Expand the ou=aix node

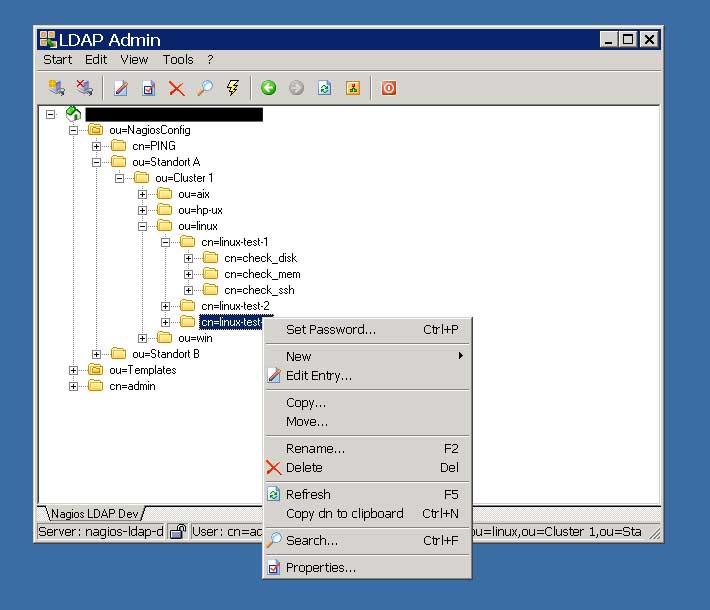tap(142, 194)
